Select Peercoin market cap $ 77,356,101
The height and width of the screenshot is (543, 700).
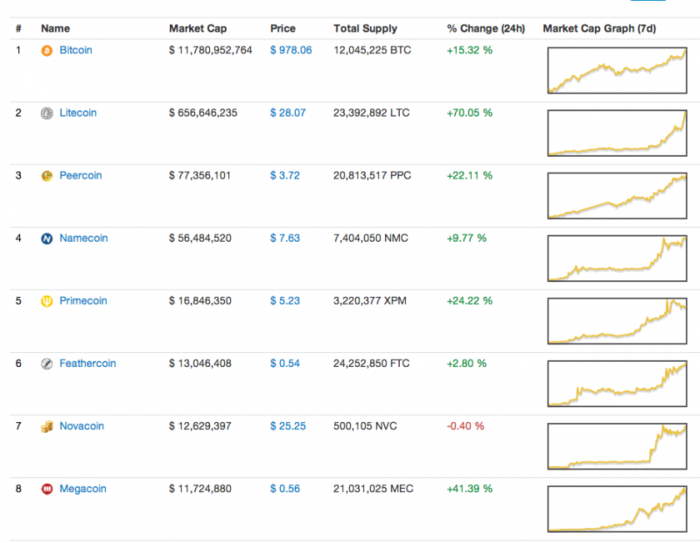coord(200,175)
